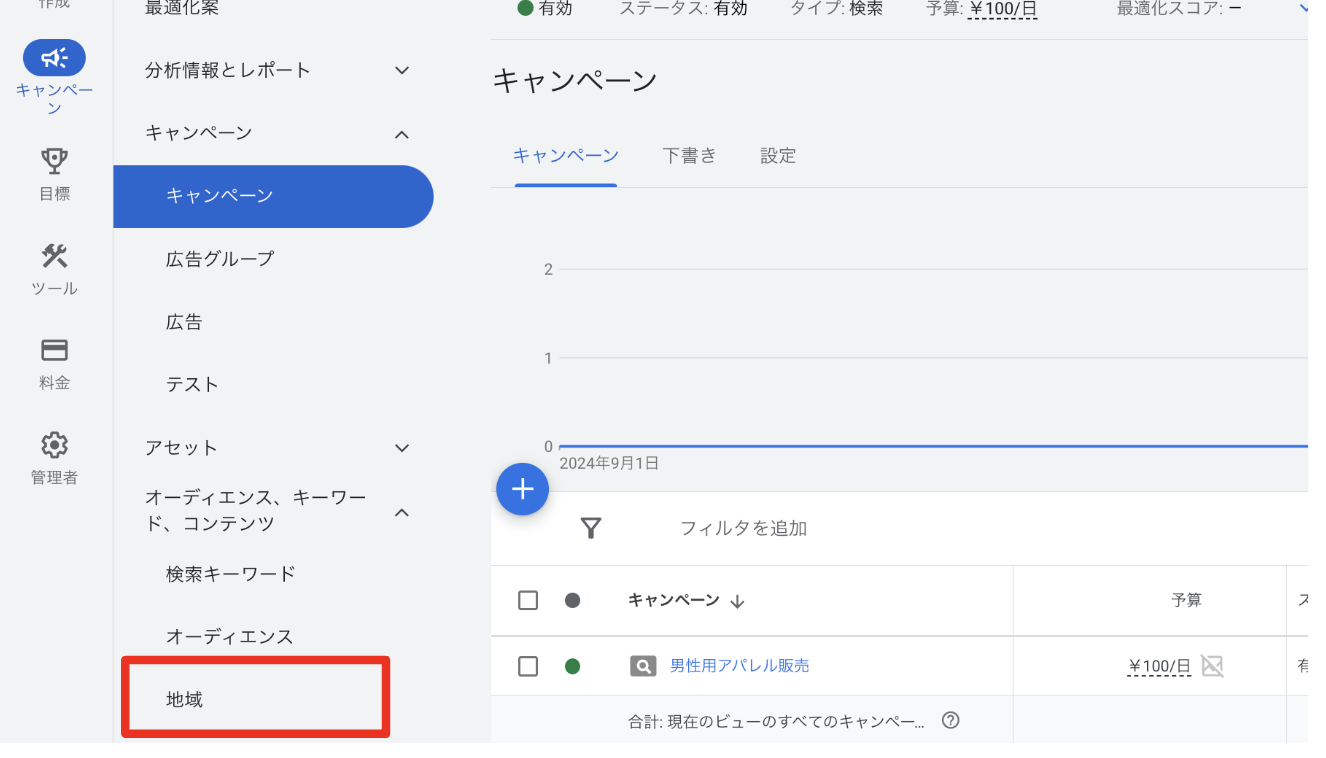The image size is (1326, 758).
Task: Click 有効 status with green dot in top bar
Action: pos(545,9)
